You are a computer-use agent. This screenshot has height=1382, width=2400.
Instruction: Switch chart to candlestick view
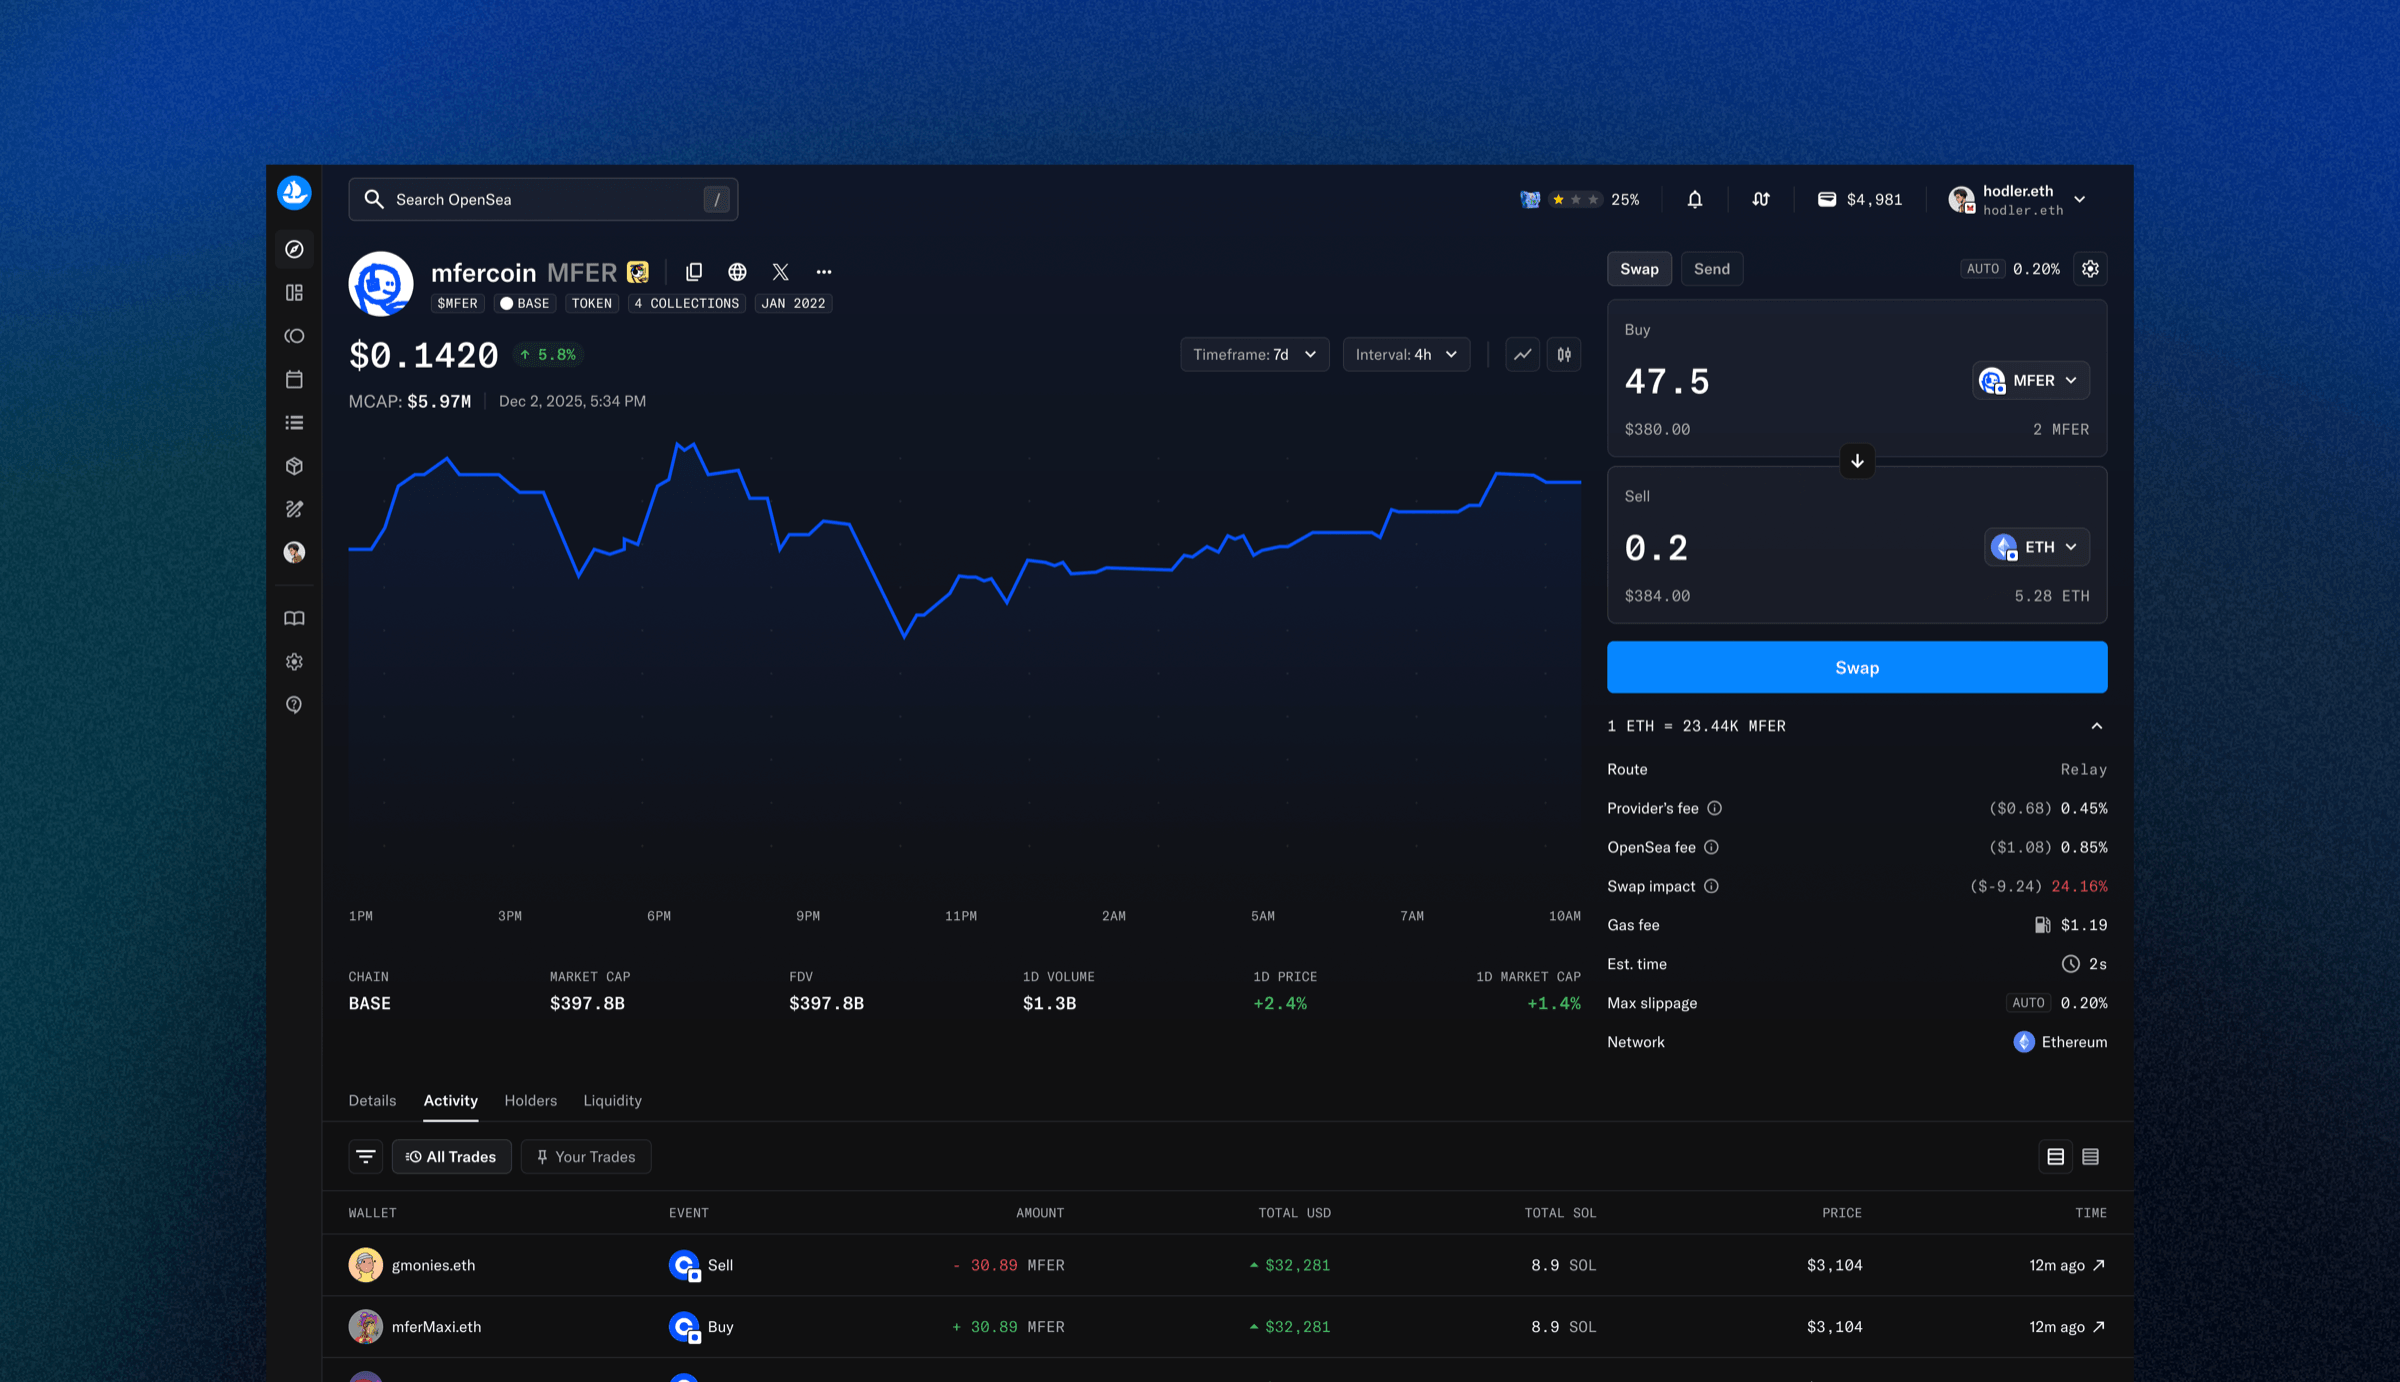[1564, 355]
